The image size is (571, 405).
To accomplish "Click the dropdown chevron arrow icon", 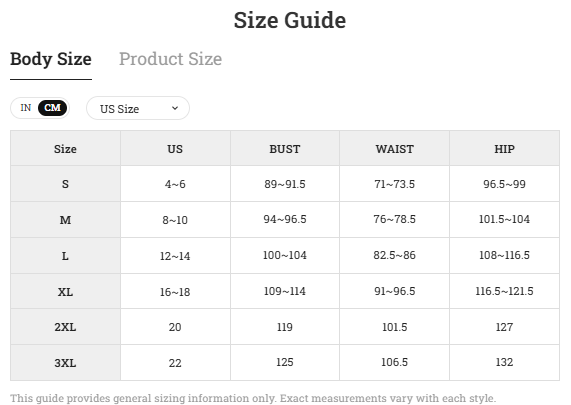I will click(175, 108).
